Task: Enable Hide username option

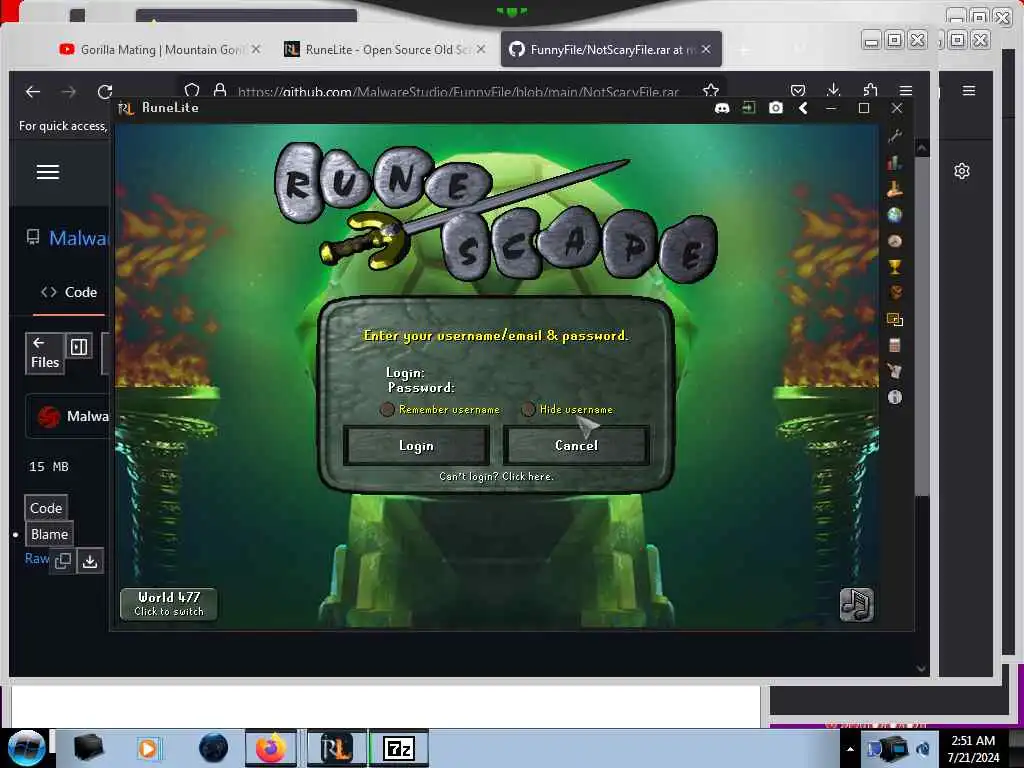Action: click(528, 409)
